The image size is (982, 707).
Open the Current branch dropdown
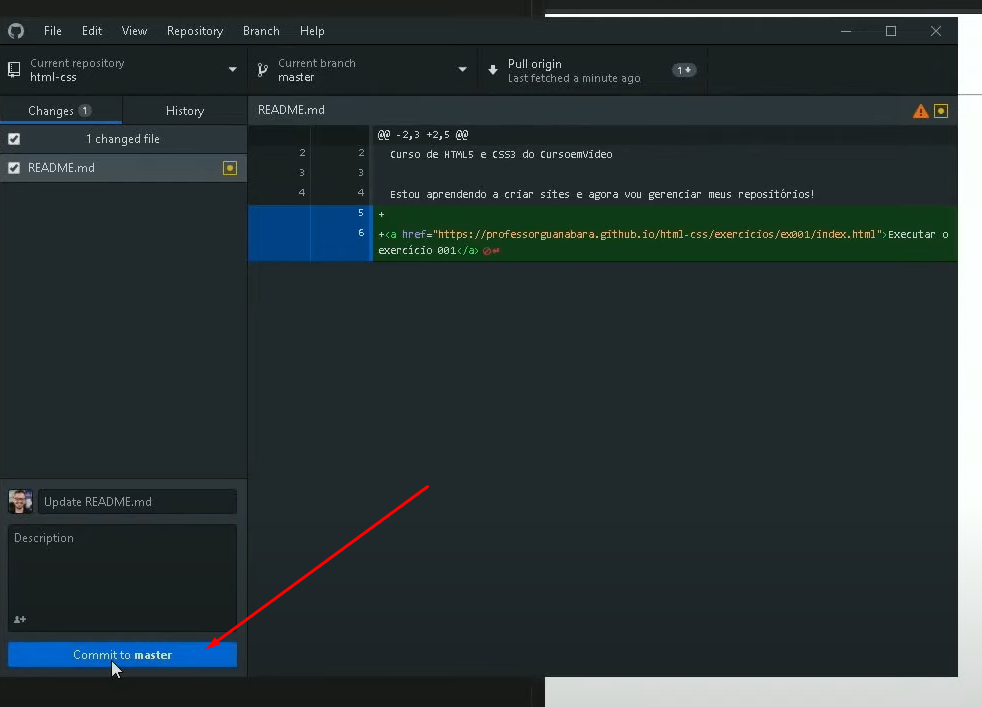click(363, 70)
